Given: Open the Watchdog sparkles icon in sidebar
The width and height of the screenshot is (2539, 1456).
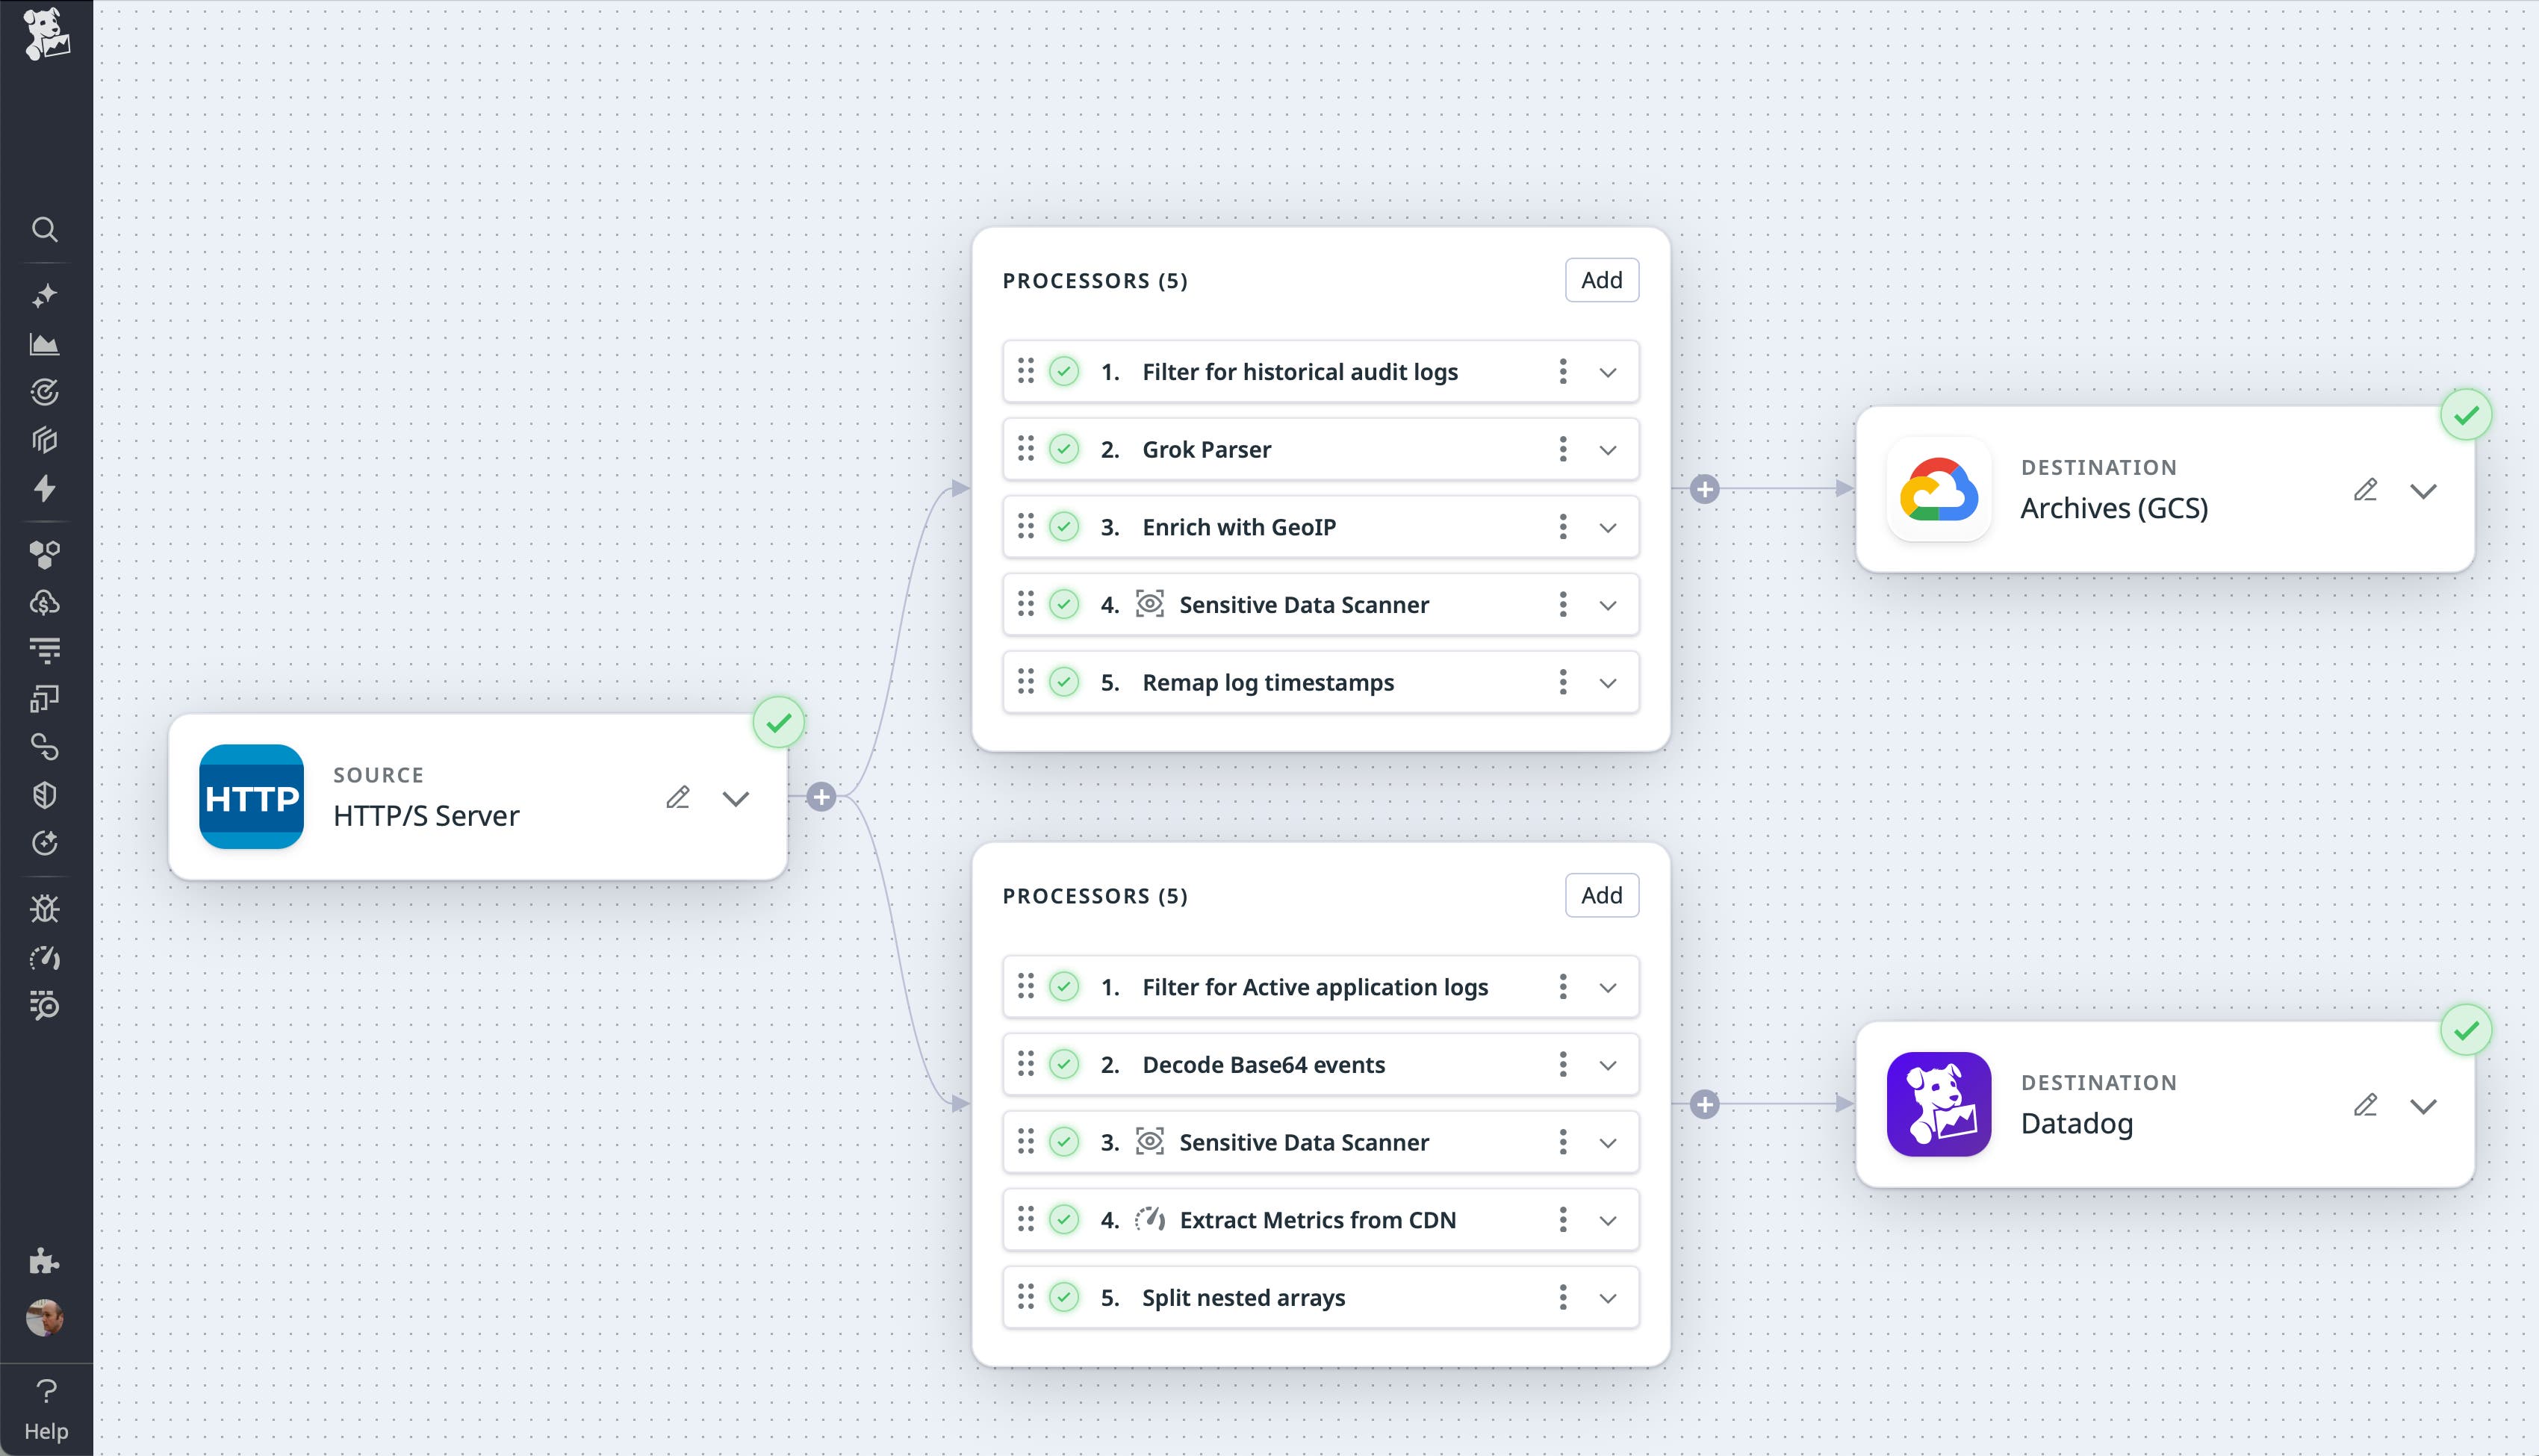Looking at the screenshot, I should pyautogui.click(x=45, y=293).
